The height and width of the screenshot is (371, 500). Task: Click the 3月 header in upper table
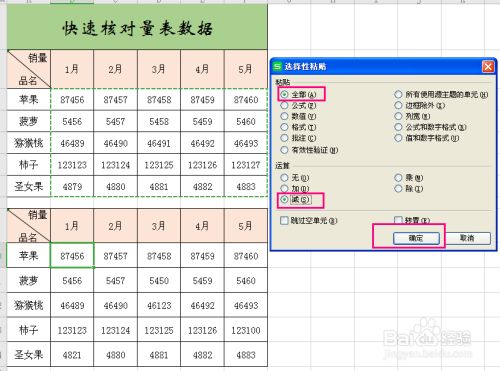[159, 69]
